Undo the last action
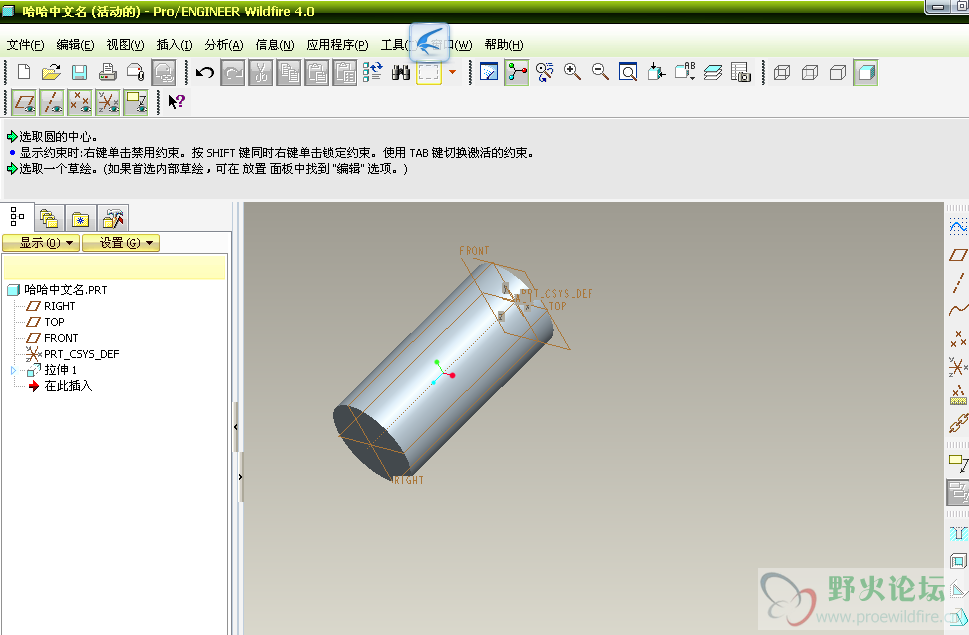This screenshot has height=635, width=969. coord(205,73)
